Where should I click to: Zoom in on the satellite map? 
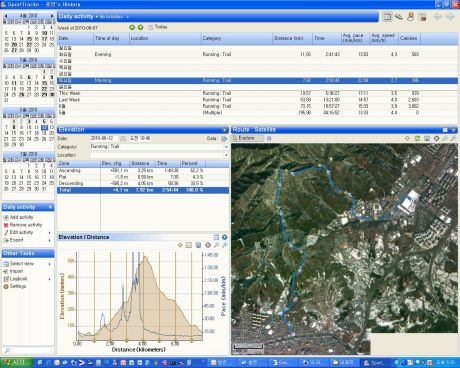(x=445, y=138)
